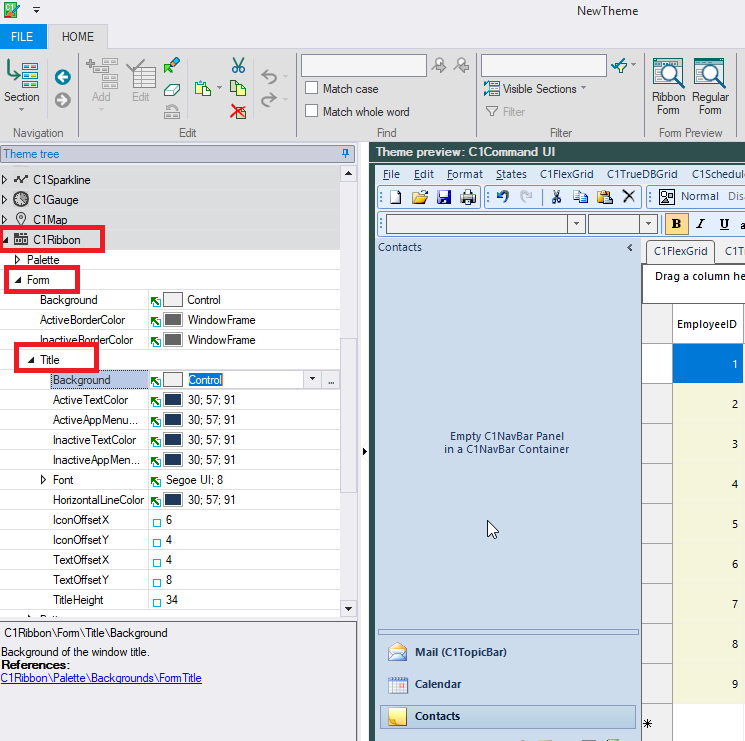Image resolution: width=745 pixels, height=741 pixels.
Task: Open Ribbon Form preview
Action: tap(669, 87)
